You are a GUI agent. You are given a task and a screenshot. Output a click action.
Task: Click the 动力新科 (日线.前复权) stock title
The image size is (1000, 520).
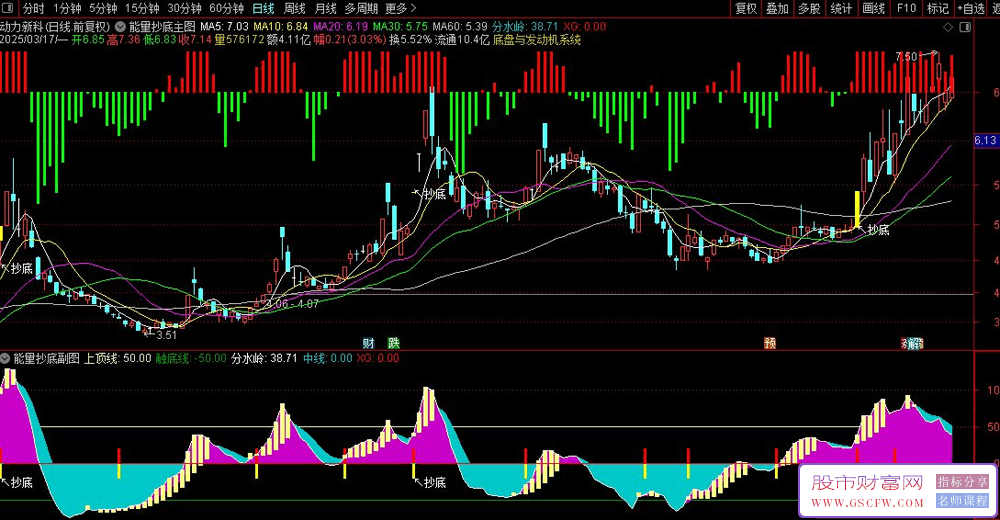(55, 27)
